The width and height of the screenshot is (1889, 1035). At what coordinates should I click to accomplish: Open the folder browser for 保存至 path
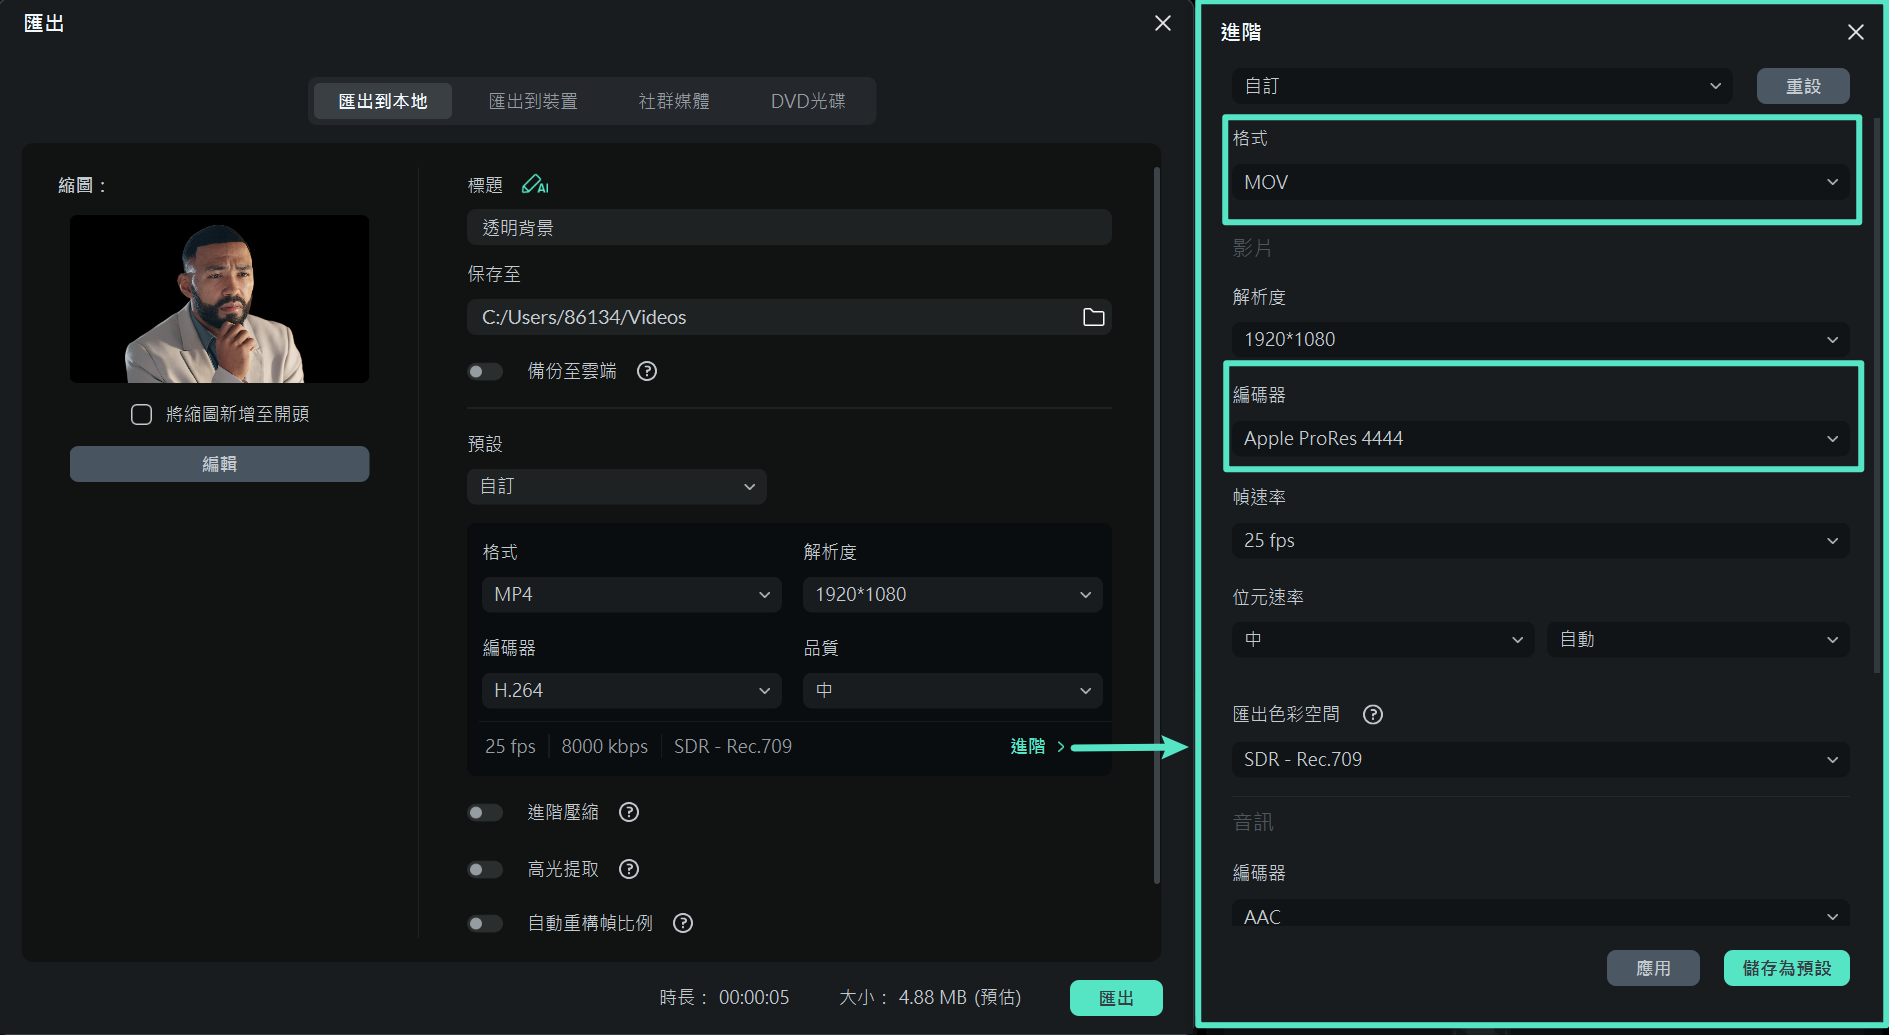click(x=1094, y=317)
